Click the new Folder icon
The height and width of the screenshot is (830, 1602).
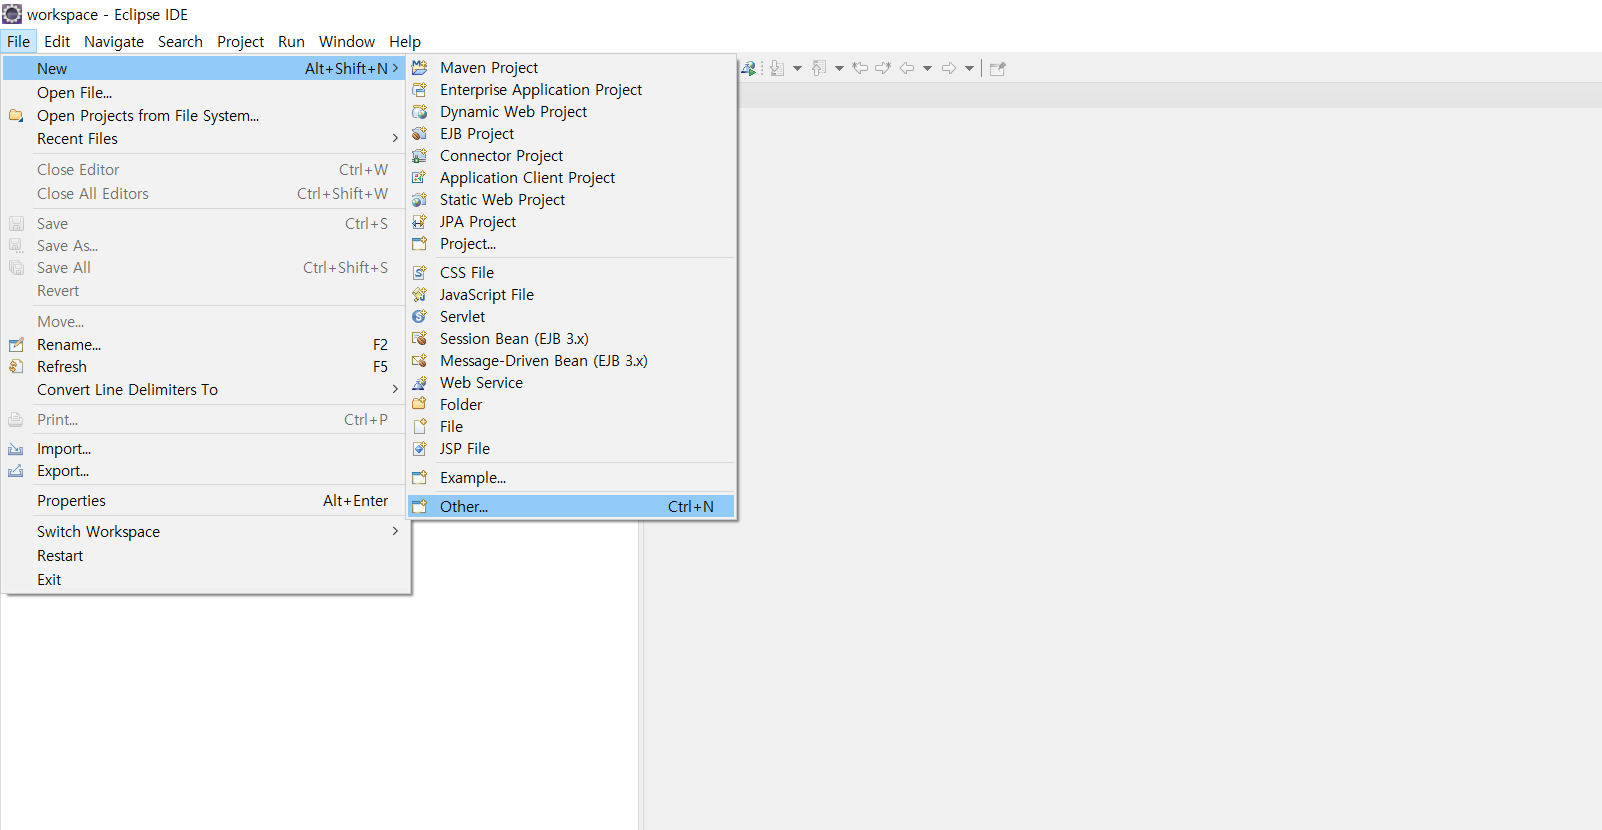point(420,404)
